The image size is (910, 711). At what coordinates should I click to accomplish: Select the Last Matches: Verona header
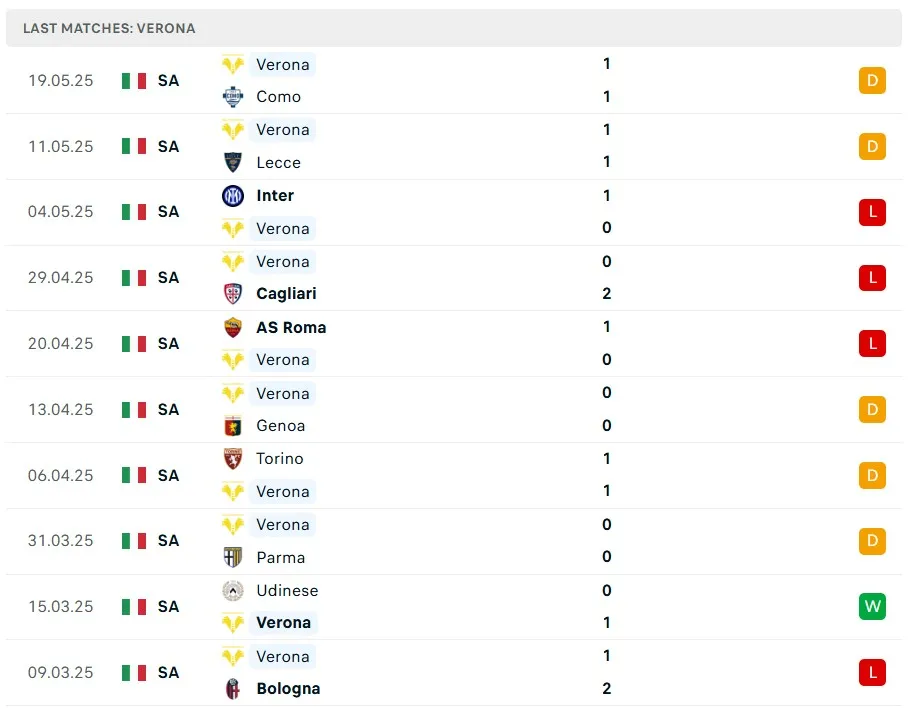pyautogui.click(x=109, y=28)
